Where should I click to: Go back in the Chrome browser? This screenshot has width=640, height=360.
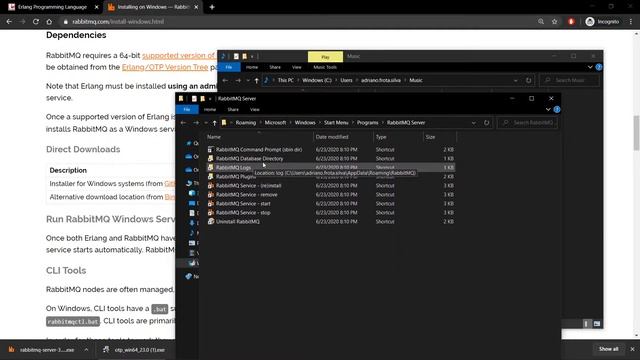9,22
